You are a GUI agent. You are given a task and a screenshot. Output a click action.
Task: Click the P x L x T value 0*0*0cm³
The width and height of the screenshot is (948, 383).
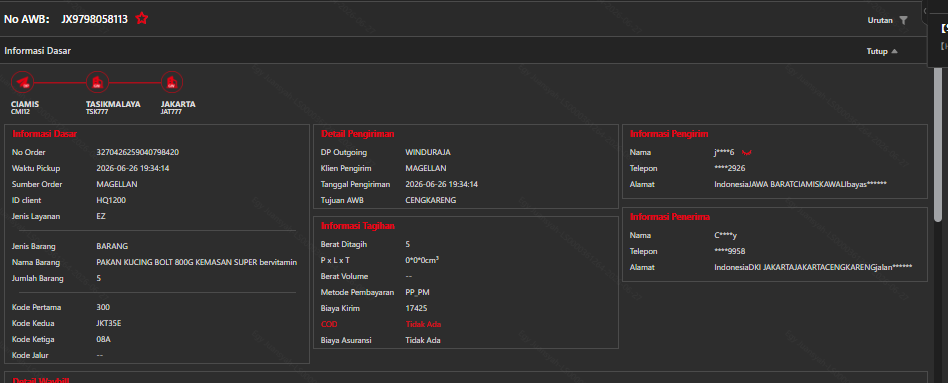coord(422,260)
